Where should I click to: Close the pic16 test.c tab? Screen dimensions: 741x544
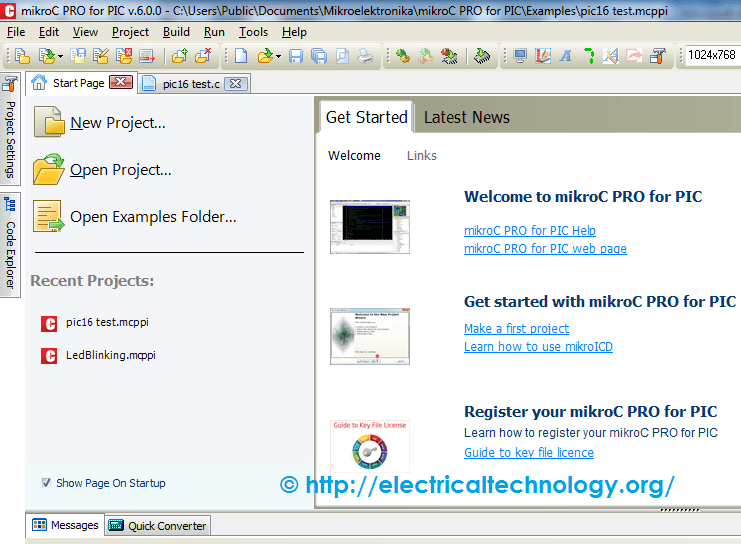click(235, 84)
